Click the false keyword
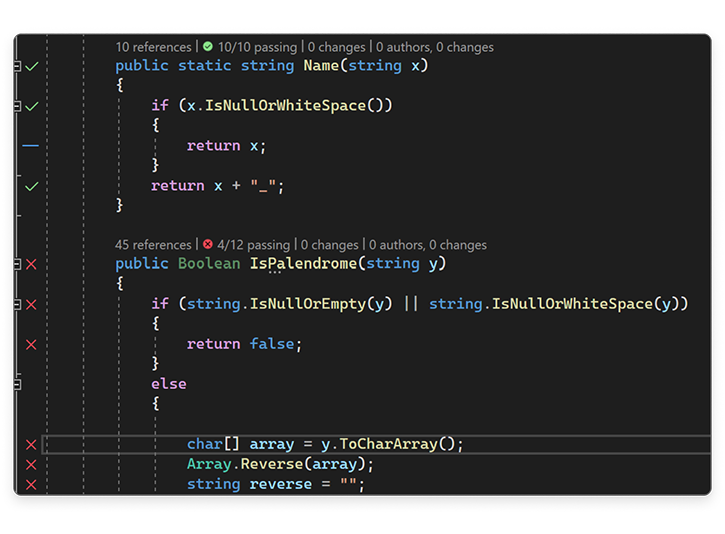Screen dimensions: 725x534 coord(272,344)
